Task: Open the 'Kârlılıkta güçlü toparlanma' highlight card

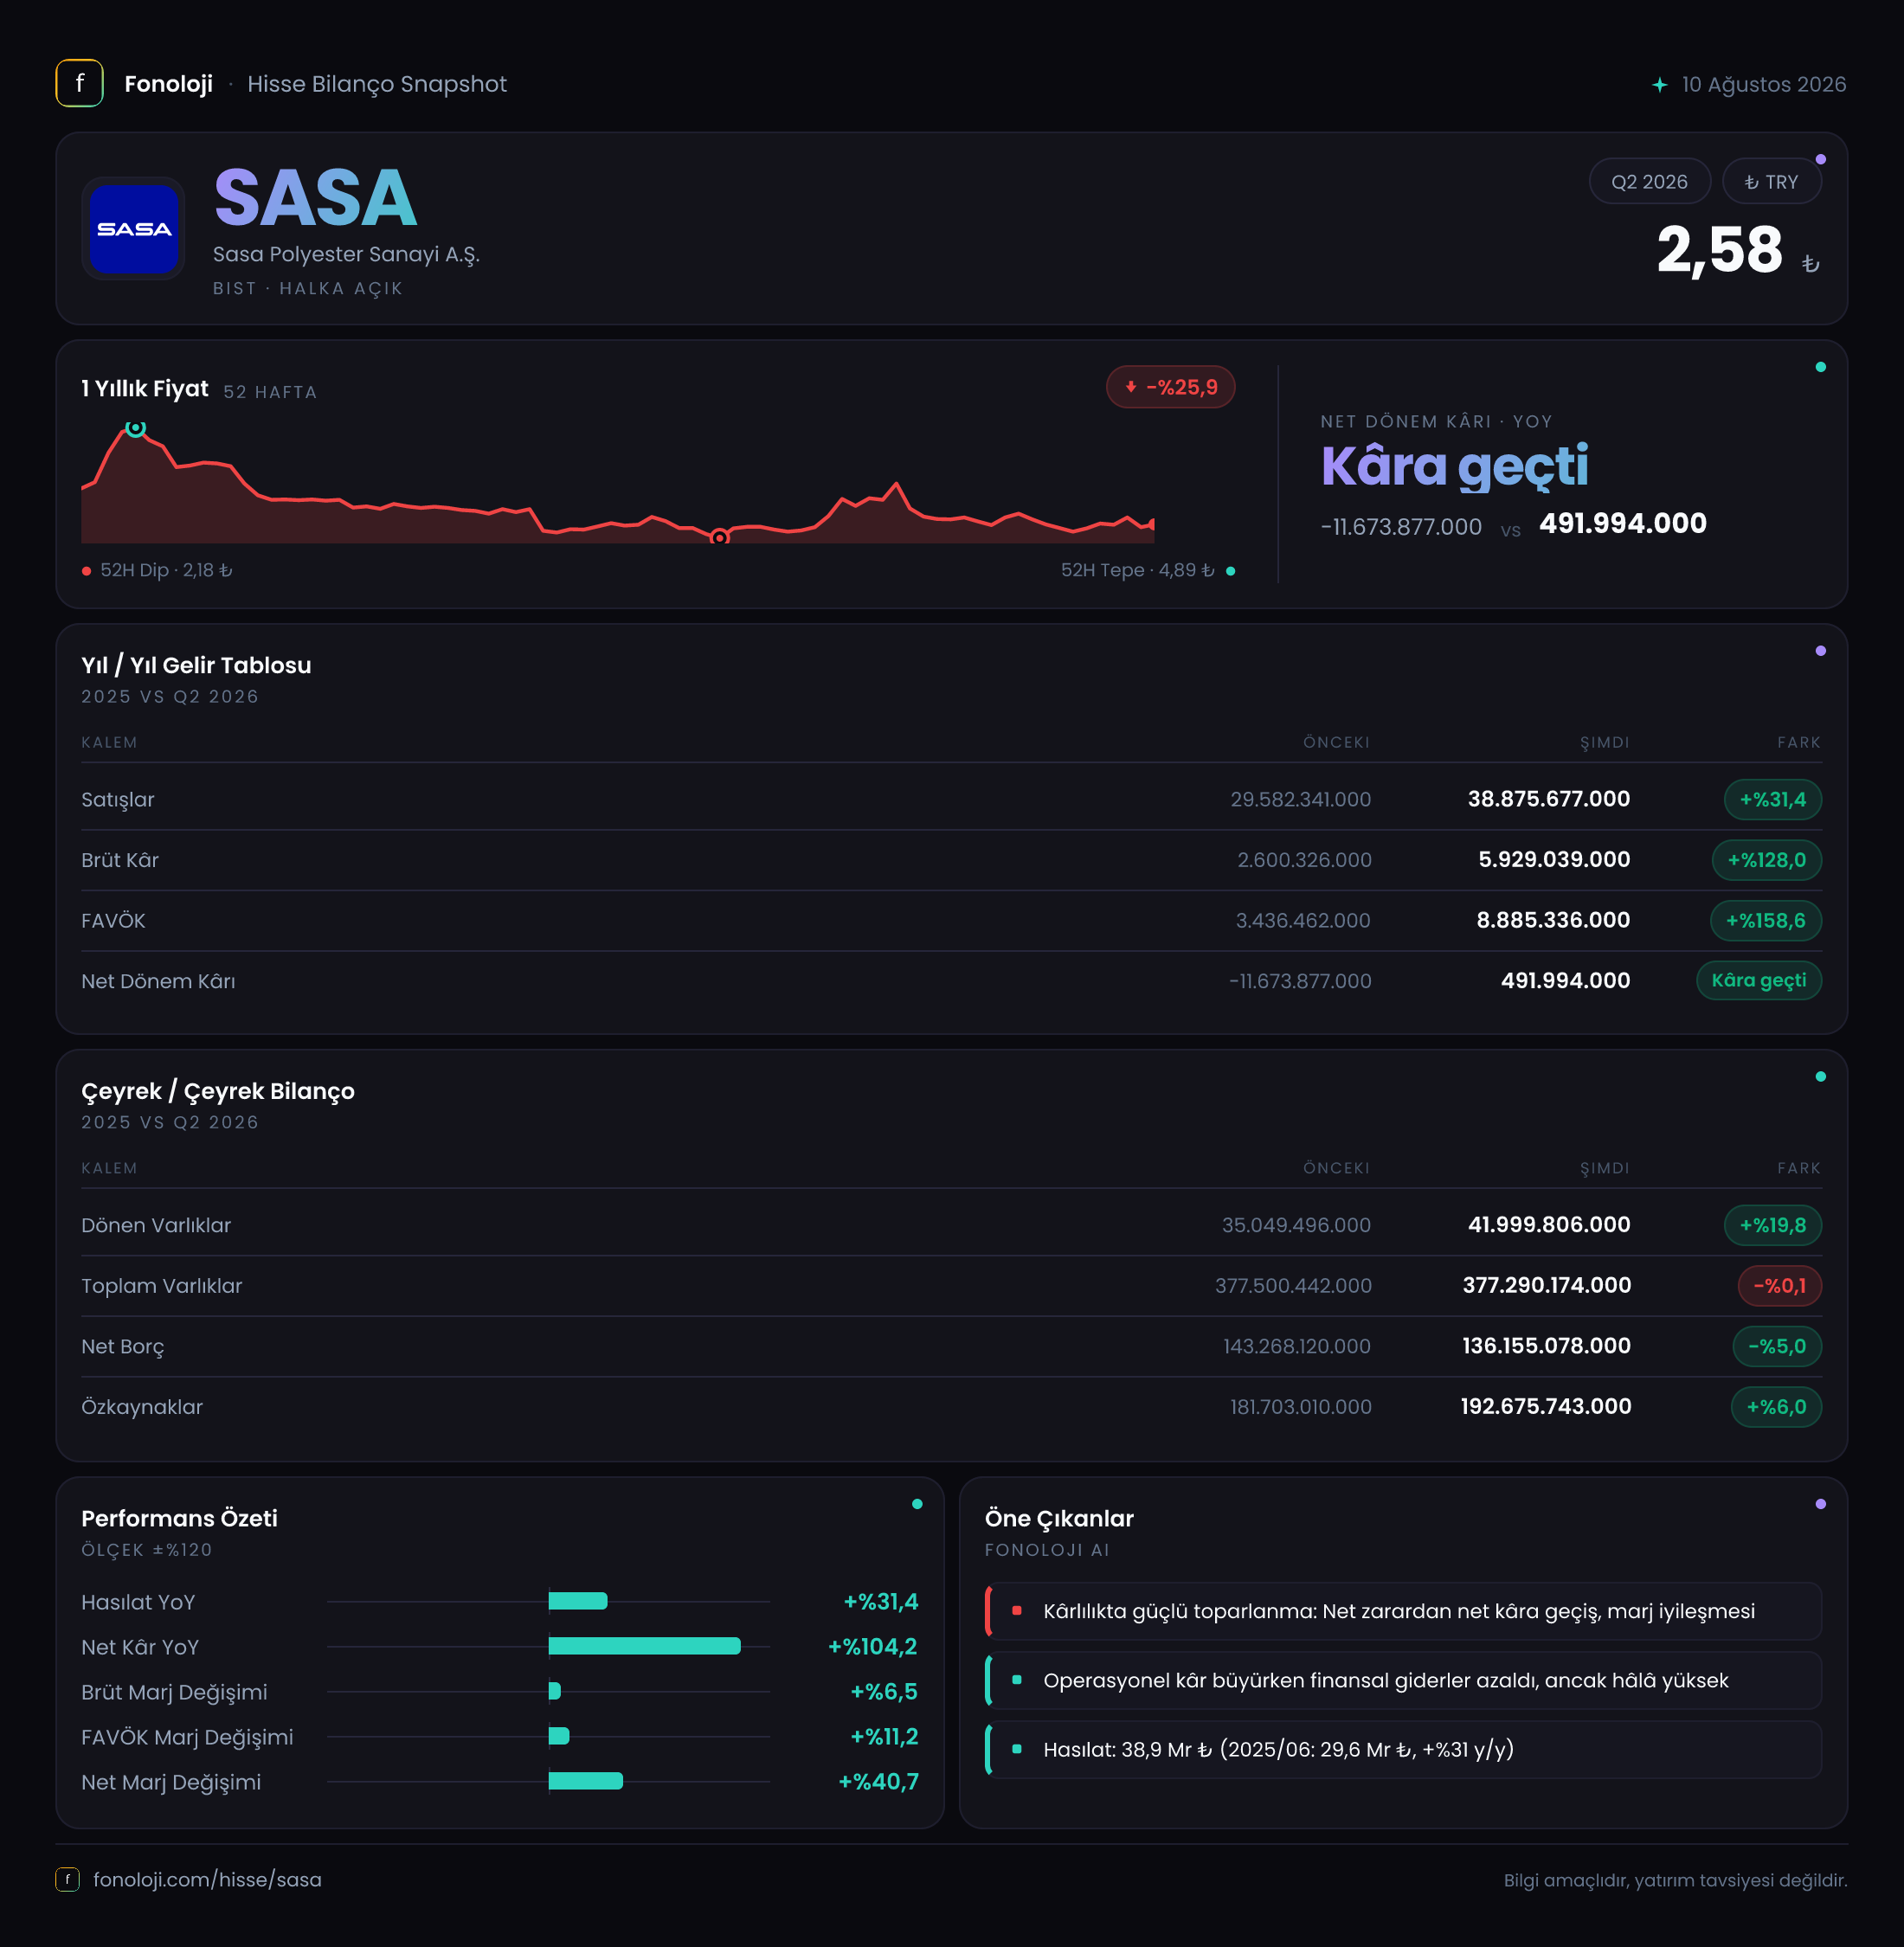Action: pos(1403,1611)
